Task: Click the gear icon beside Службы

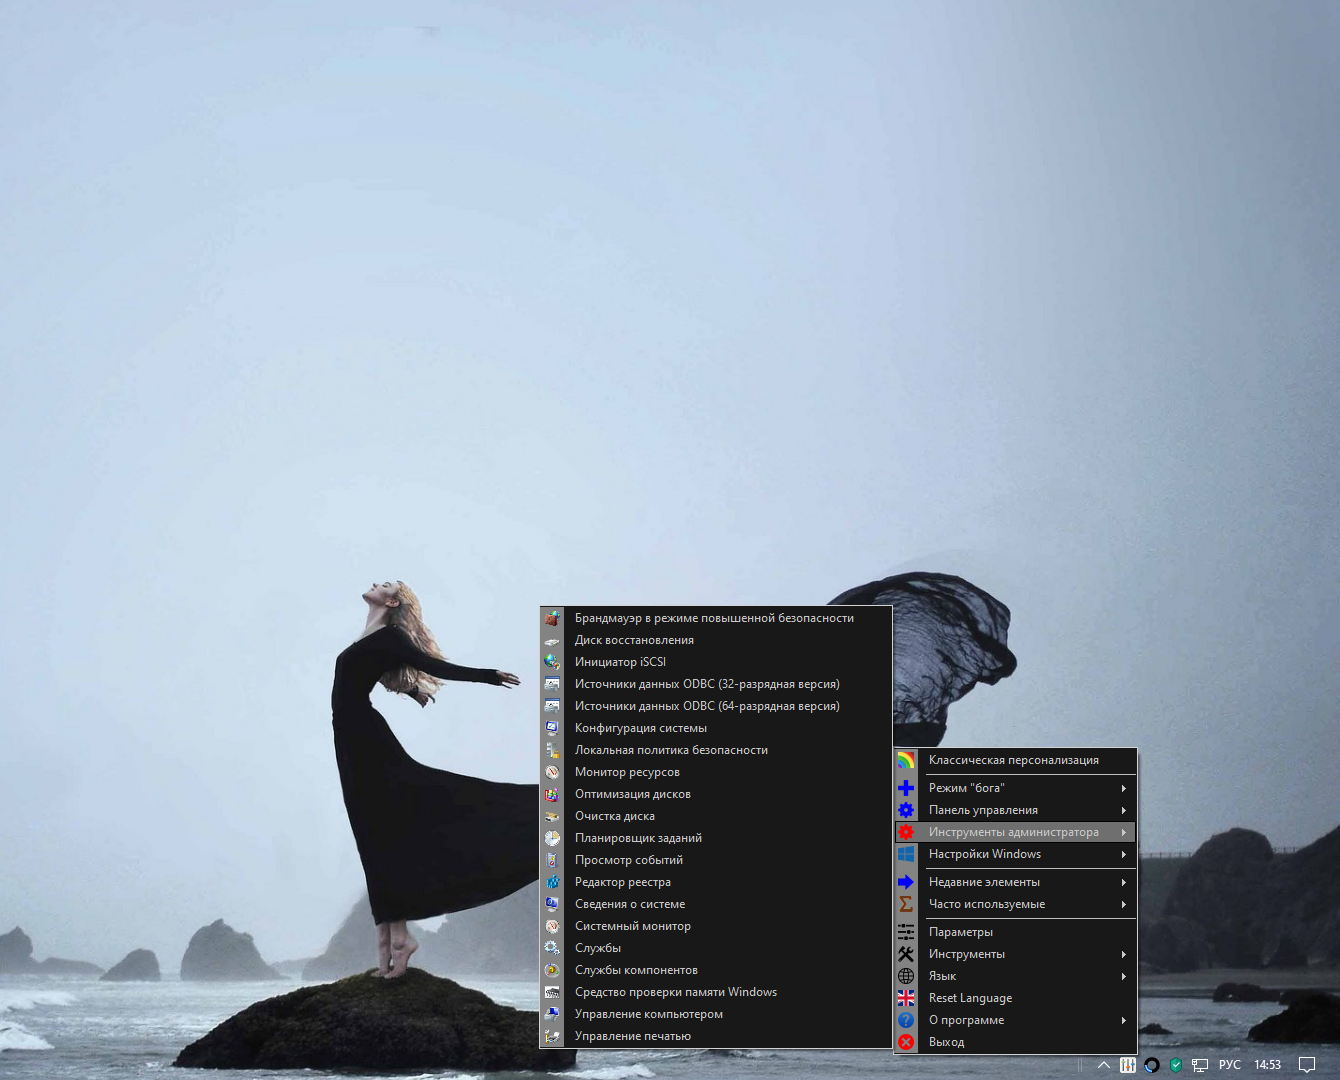Action: [552, 948]
